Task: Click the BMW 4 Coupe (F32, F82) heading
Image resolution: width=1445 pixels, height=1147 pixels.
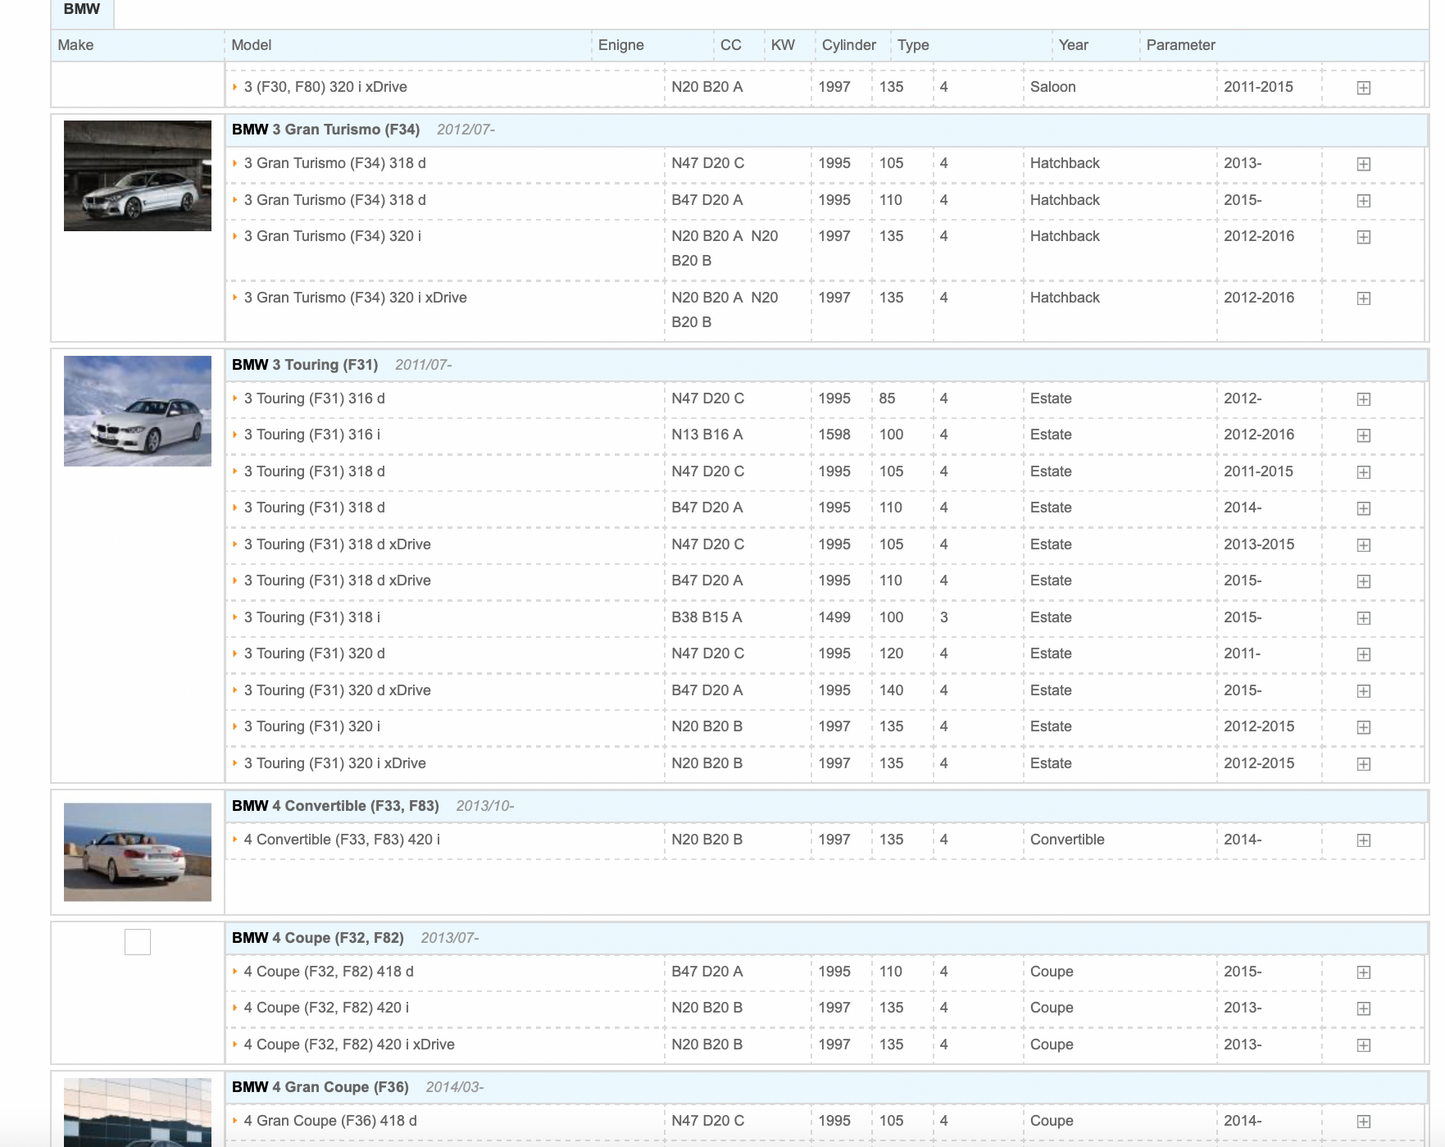Action: pyautogui.click(x=318, y=937)
